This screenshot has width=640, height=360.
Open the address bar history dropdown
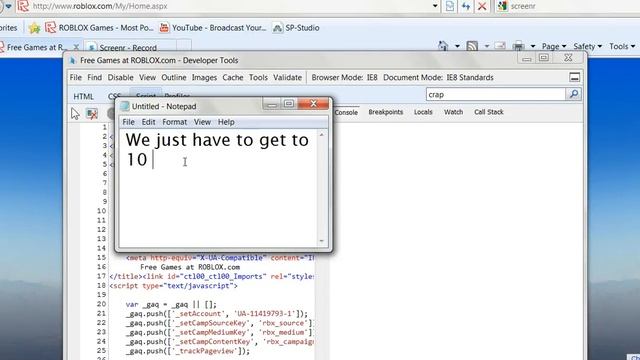click(435, 6)
